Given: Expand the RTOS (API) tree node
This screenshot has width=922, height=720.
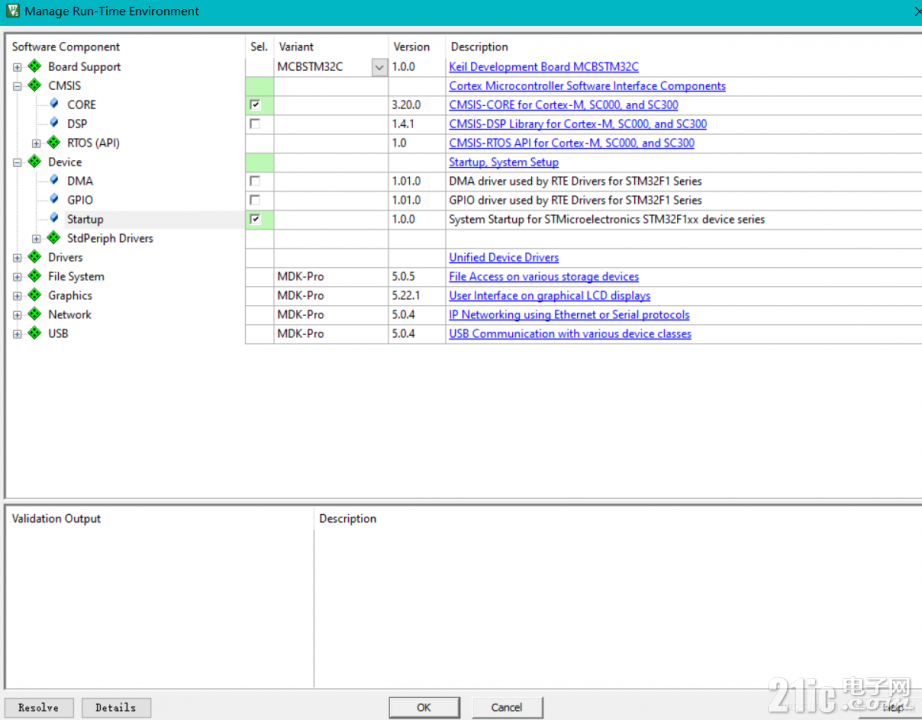Looking at the screenshot, I should (x=36, y=143).
